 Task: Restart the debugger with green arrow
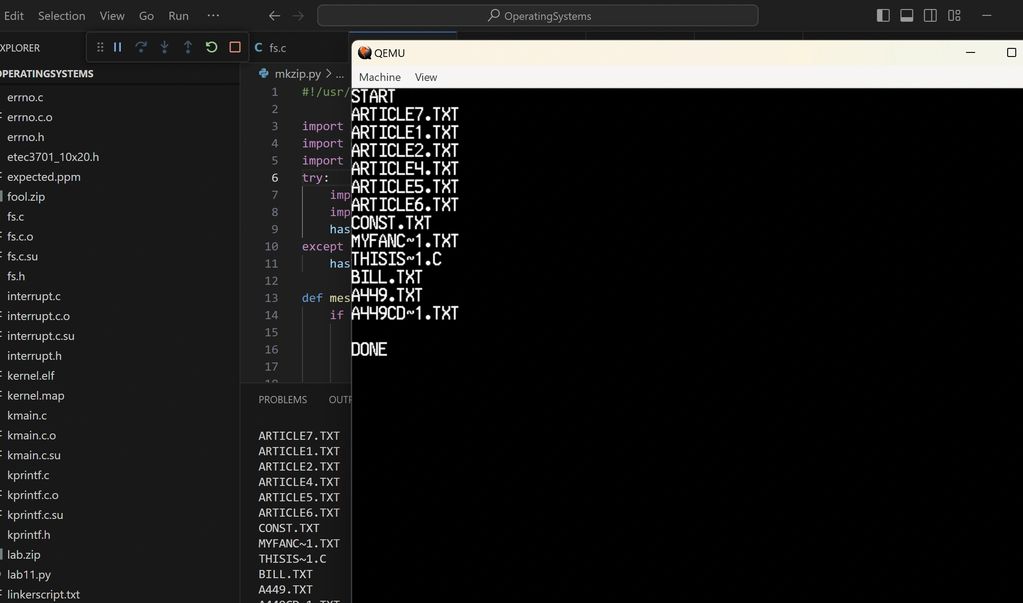(211, 47)
